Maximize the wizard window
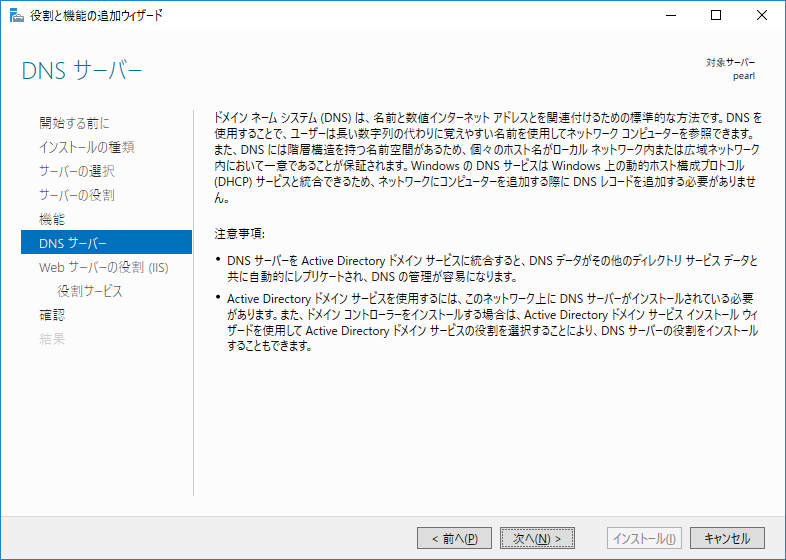 (716, 16)
